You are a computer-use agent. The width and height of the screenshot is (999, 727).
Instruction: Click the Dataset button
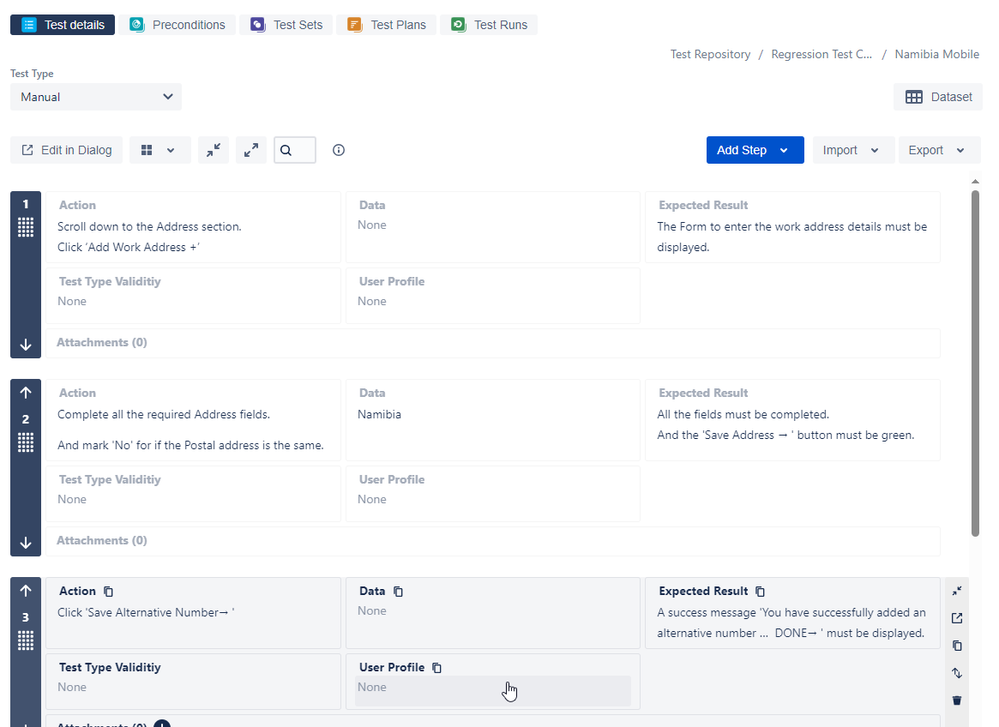point(938,97)
